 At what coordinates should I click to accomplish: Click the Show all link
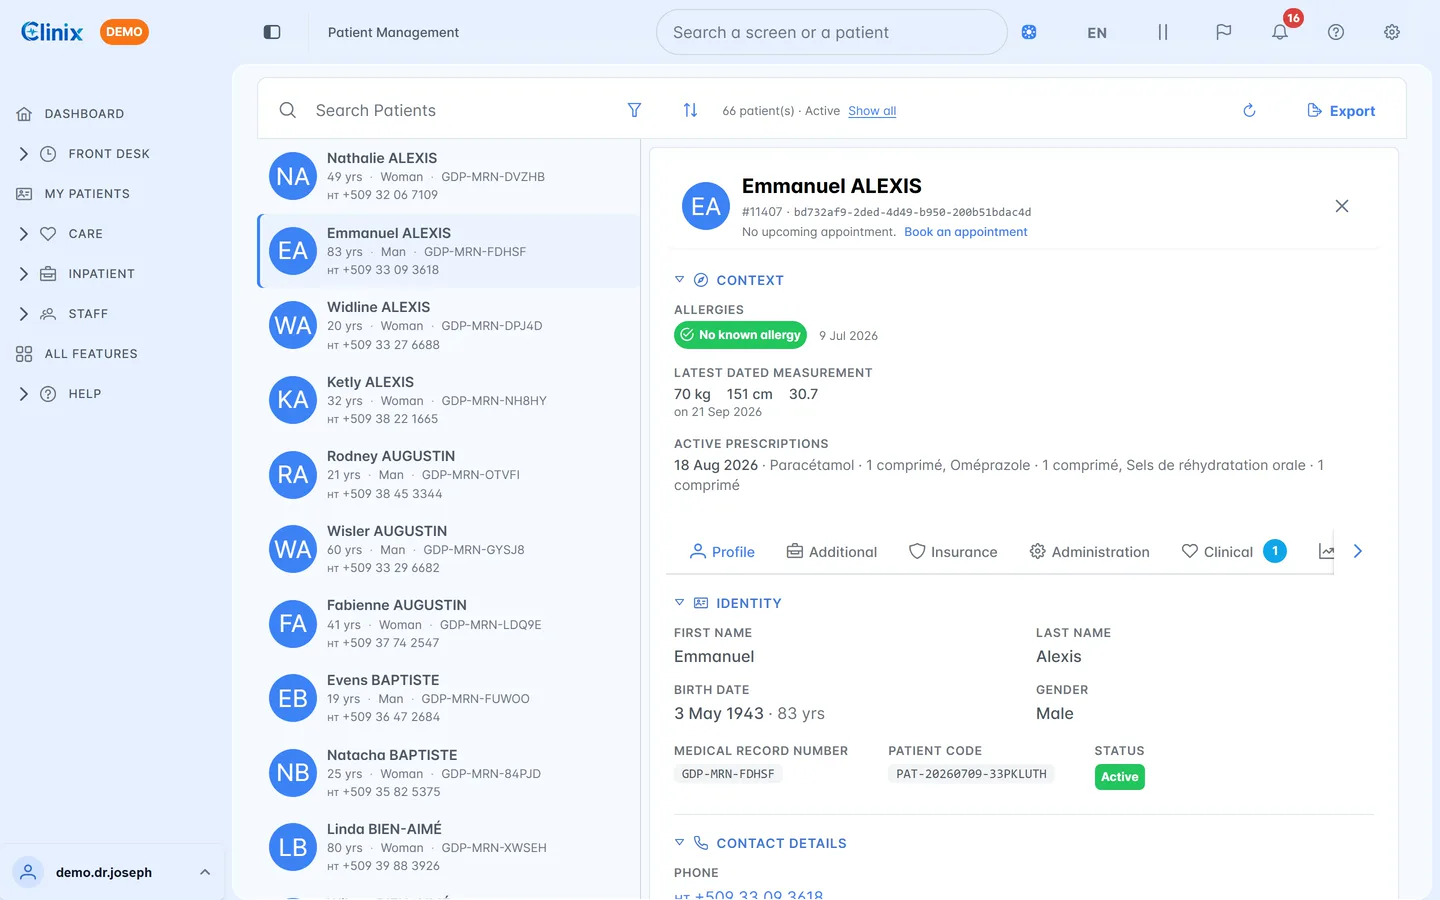click(872, 111)
